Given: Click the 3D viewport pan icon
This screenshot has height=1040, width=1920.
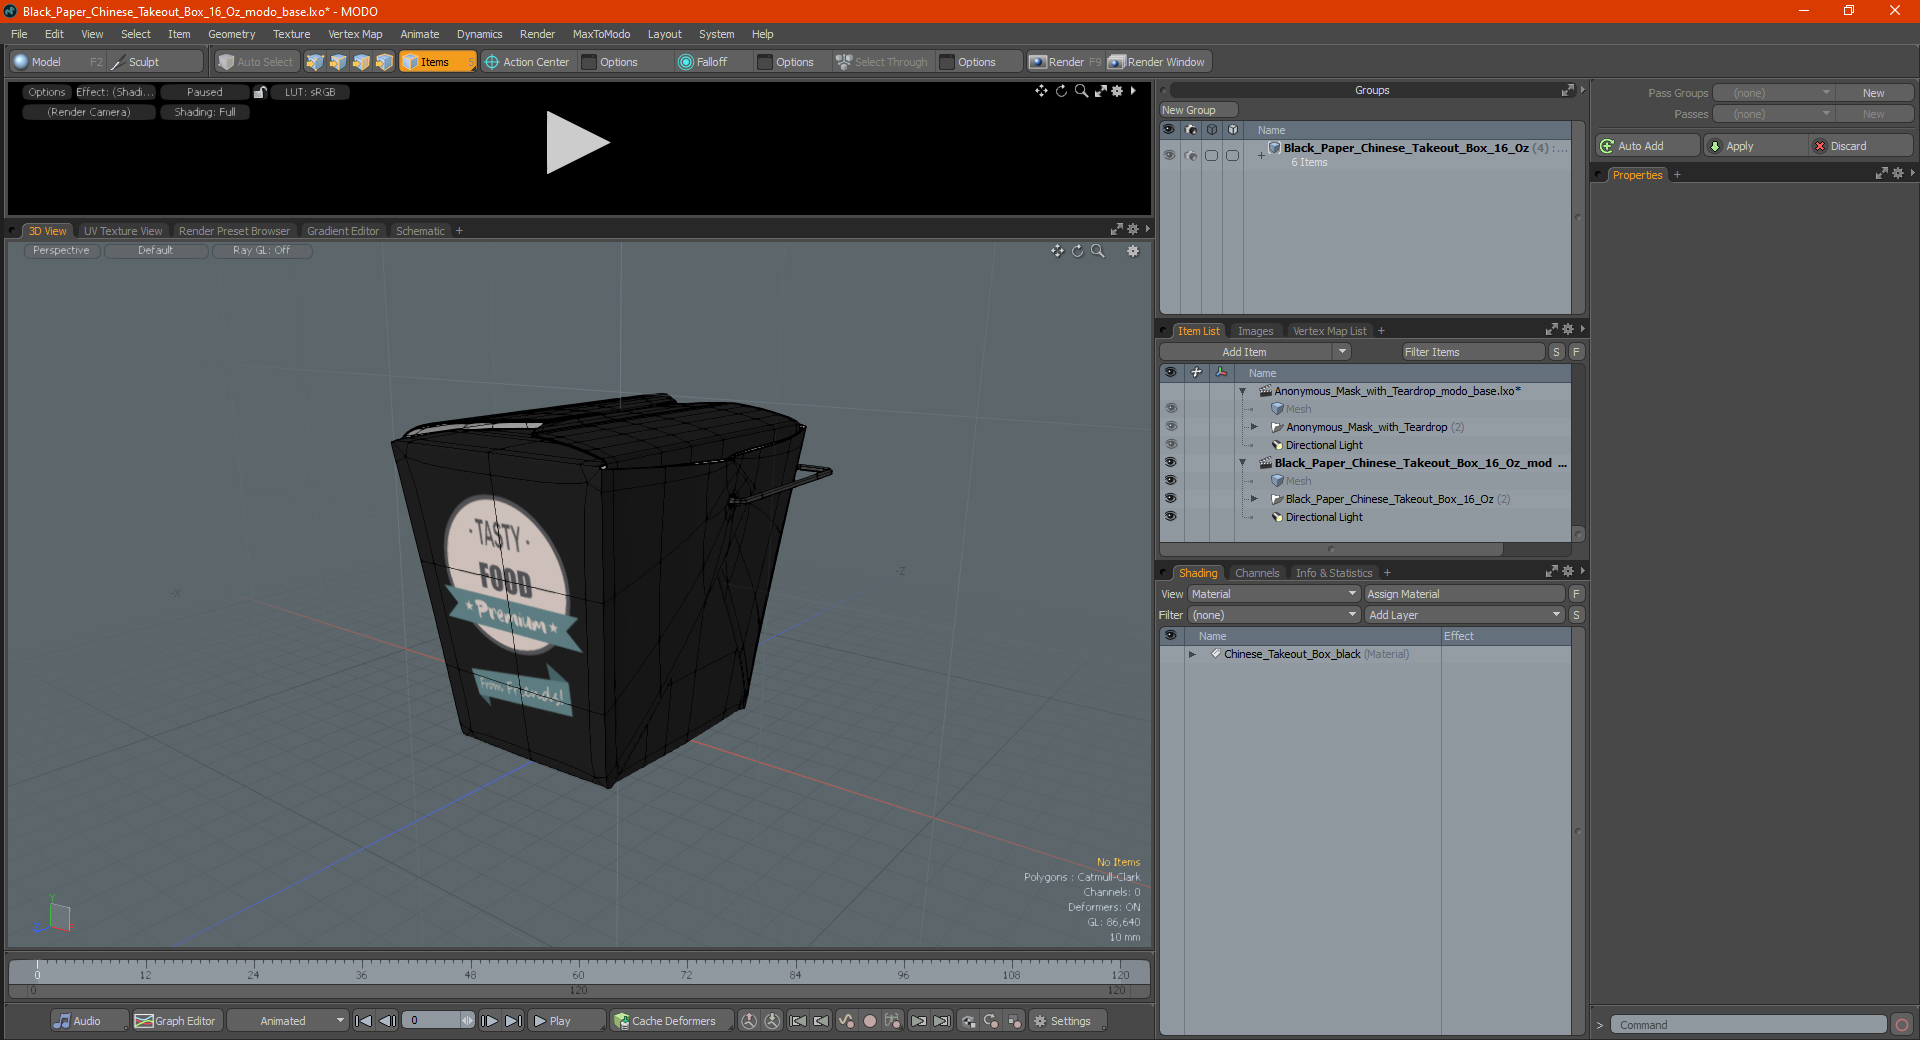Looking at the screenshot, I should tap(1057, 251).
